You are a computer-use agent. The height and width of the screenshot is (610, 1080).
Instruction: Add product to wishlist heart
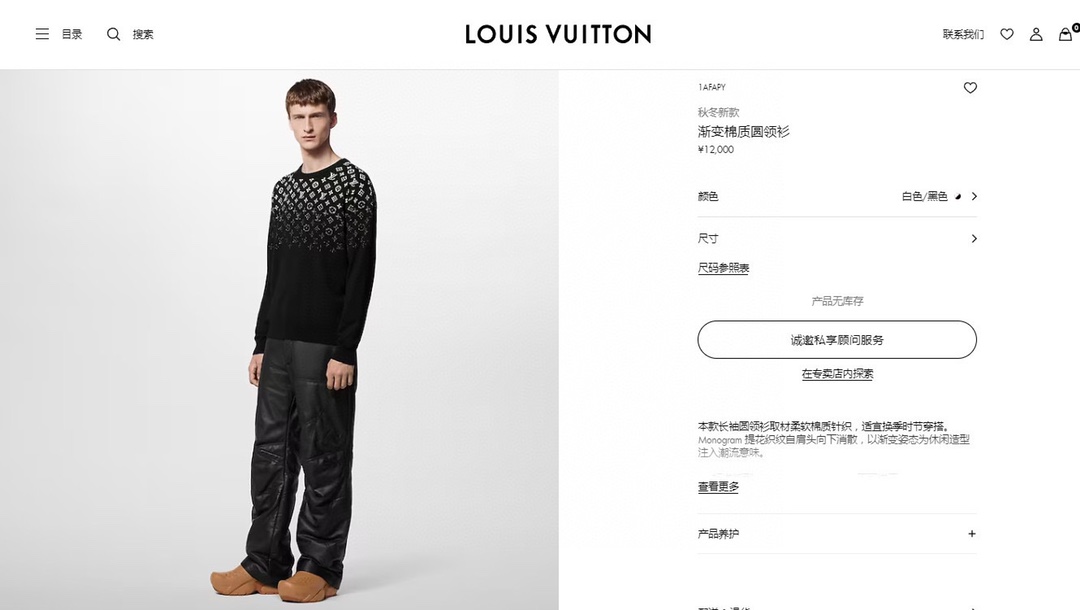pos(970,87)
